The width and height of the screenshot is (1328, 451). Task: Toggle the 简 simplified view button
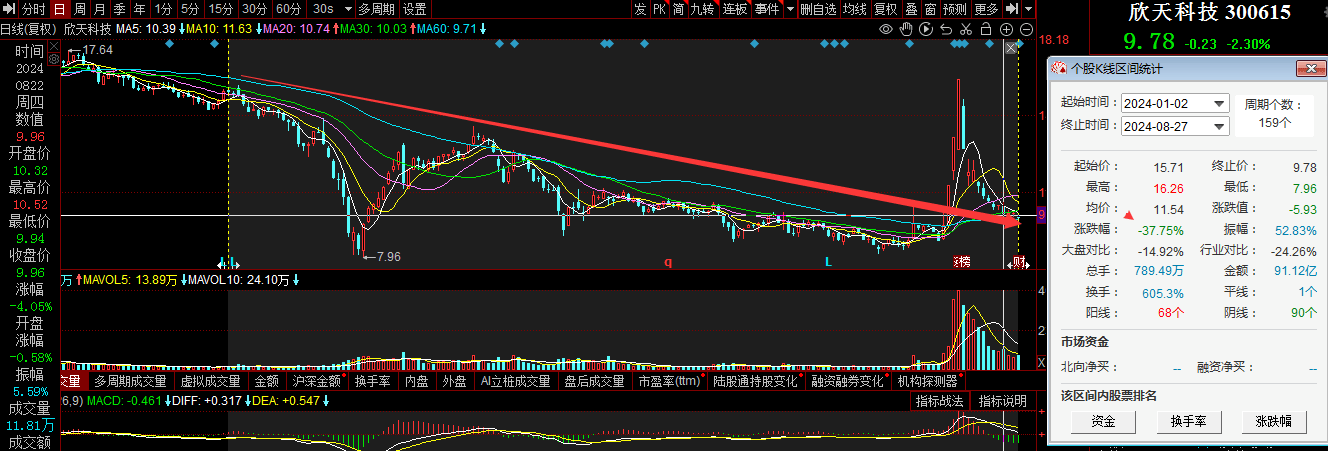pyautogui.click(x=678, y=9)
